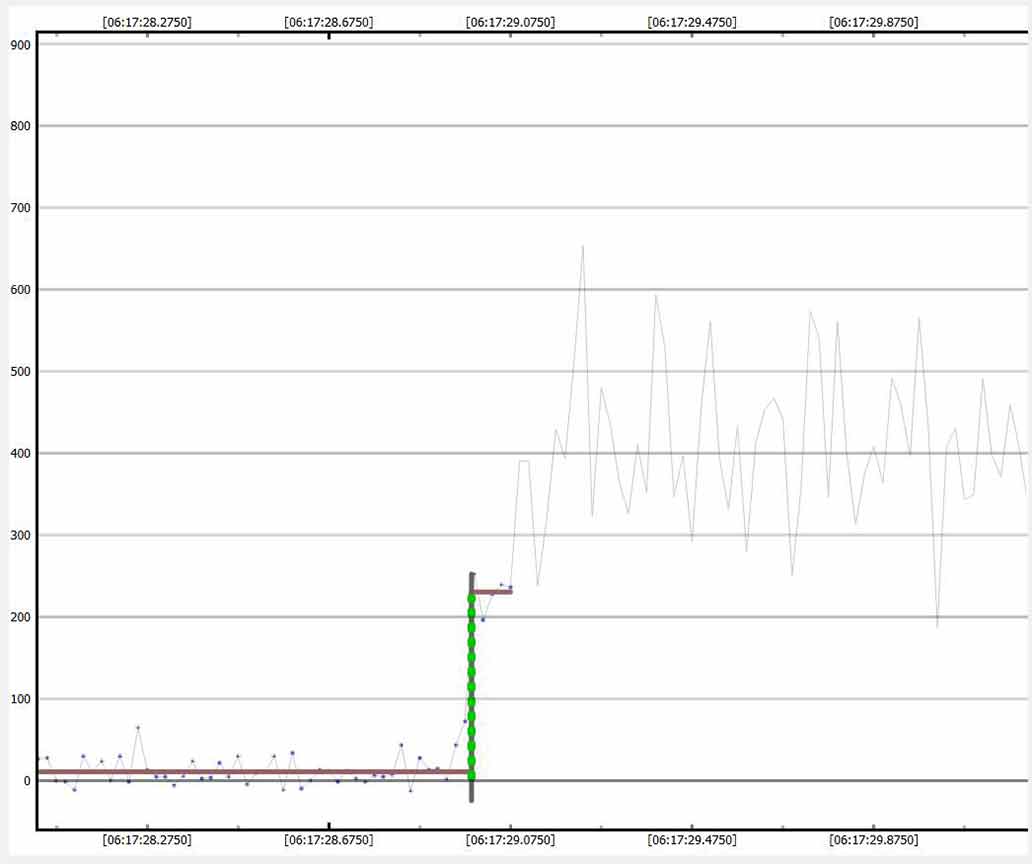Click the top axis label 06:17:28.6750
Viewport: 1032px width, 864px height.
point(329,21)
